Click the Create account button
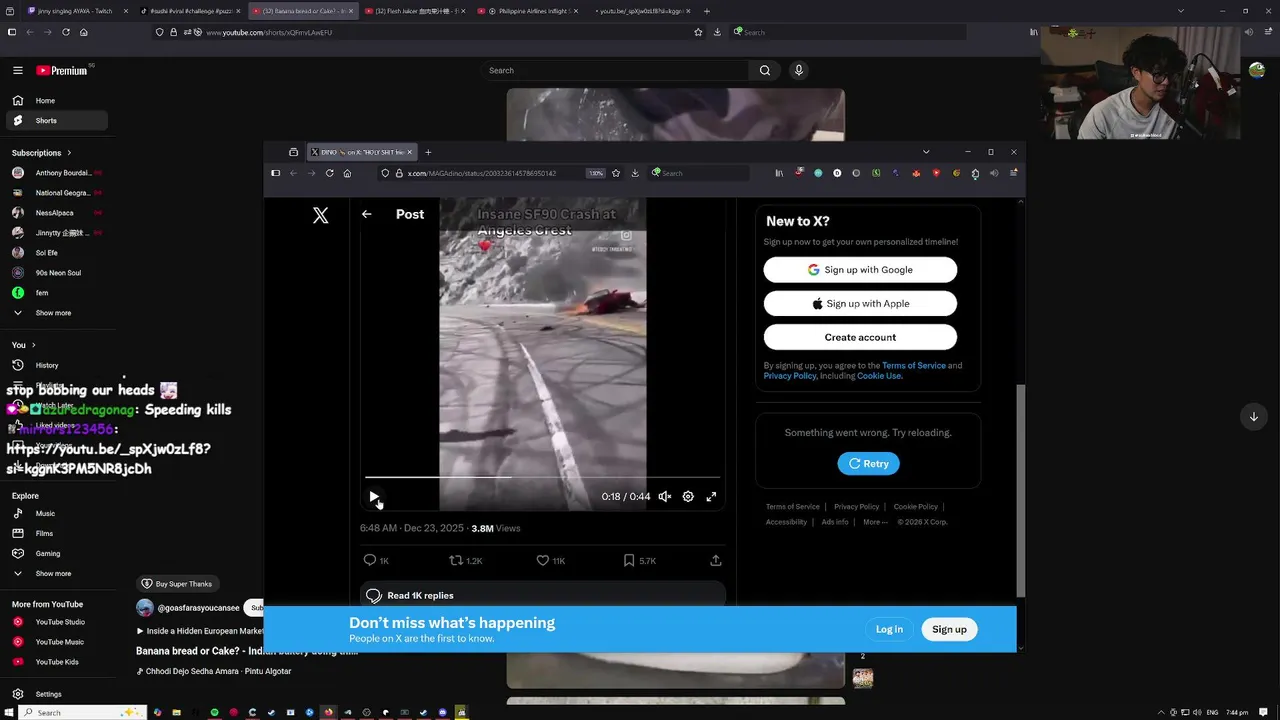1280x720 pixels. click(x=860, y=337)
